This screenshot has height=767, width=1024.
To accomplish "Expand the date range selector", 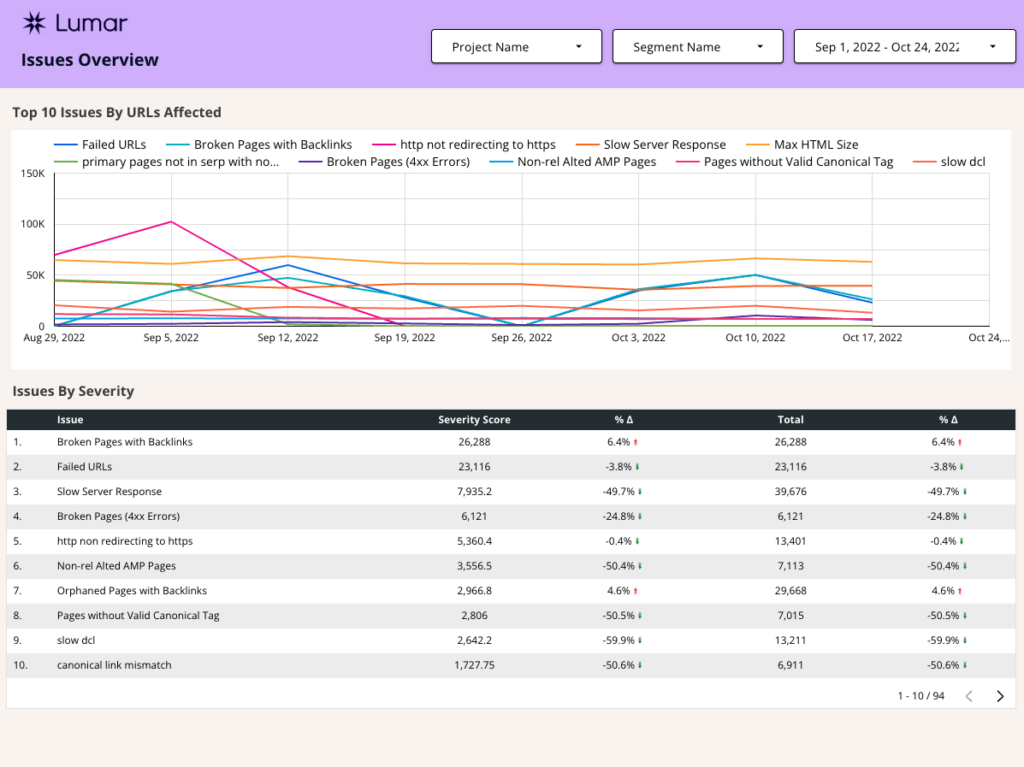I will point(904,46).
